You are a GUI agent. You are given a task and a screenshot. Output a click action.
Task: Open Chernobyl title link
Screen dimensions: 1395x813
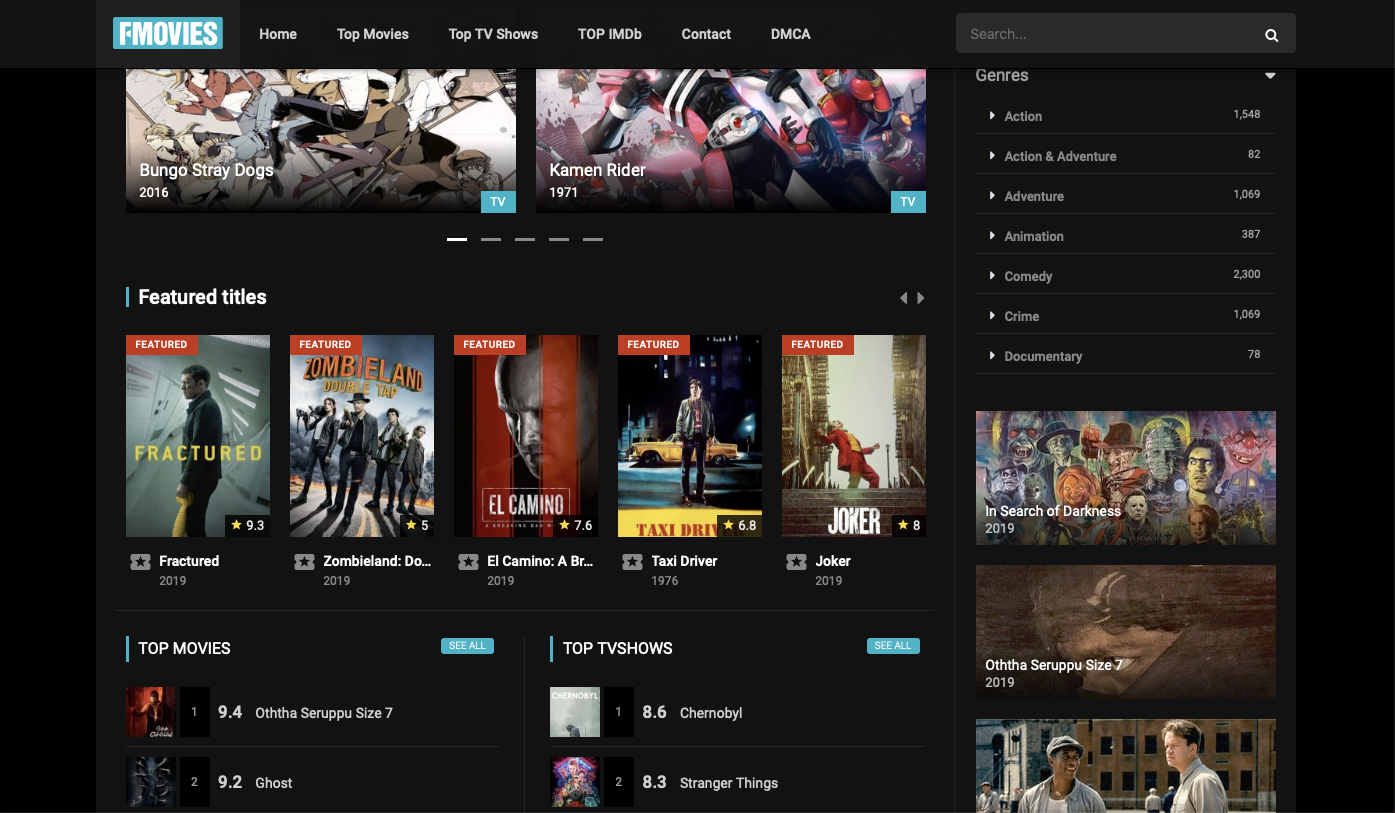point(711,713)
